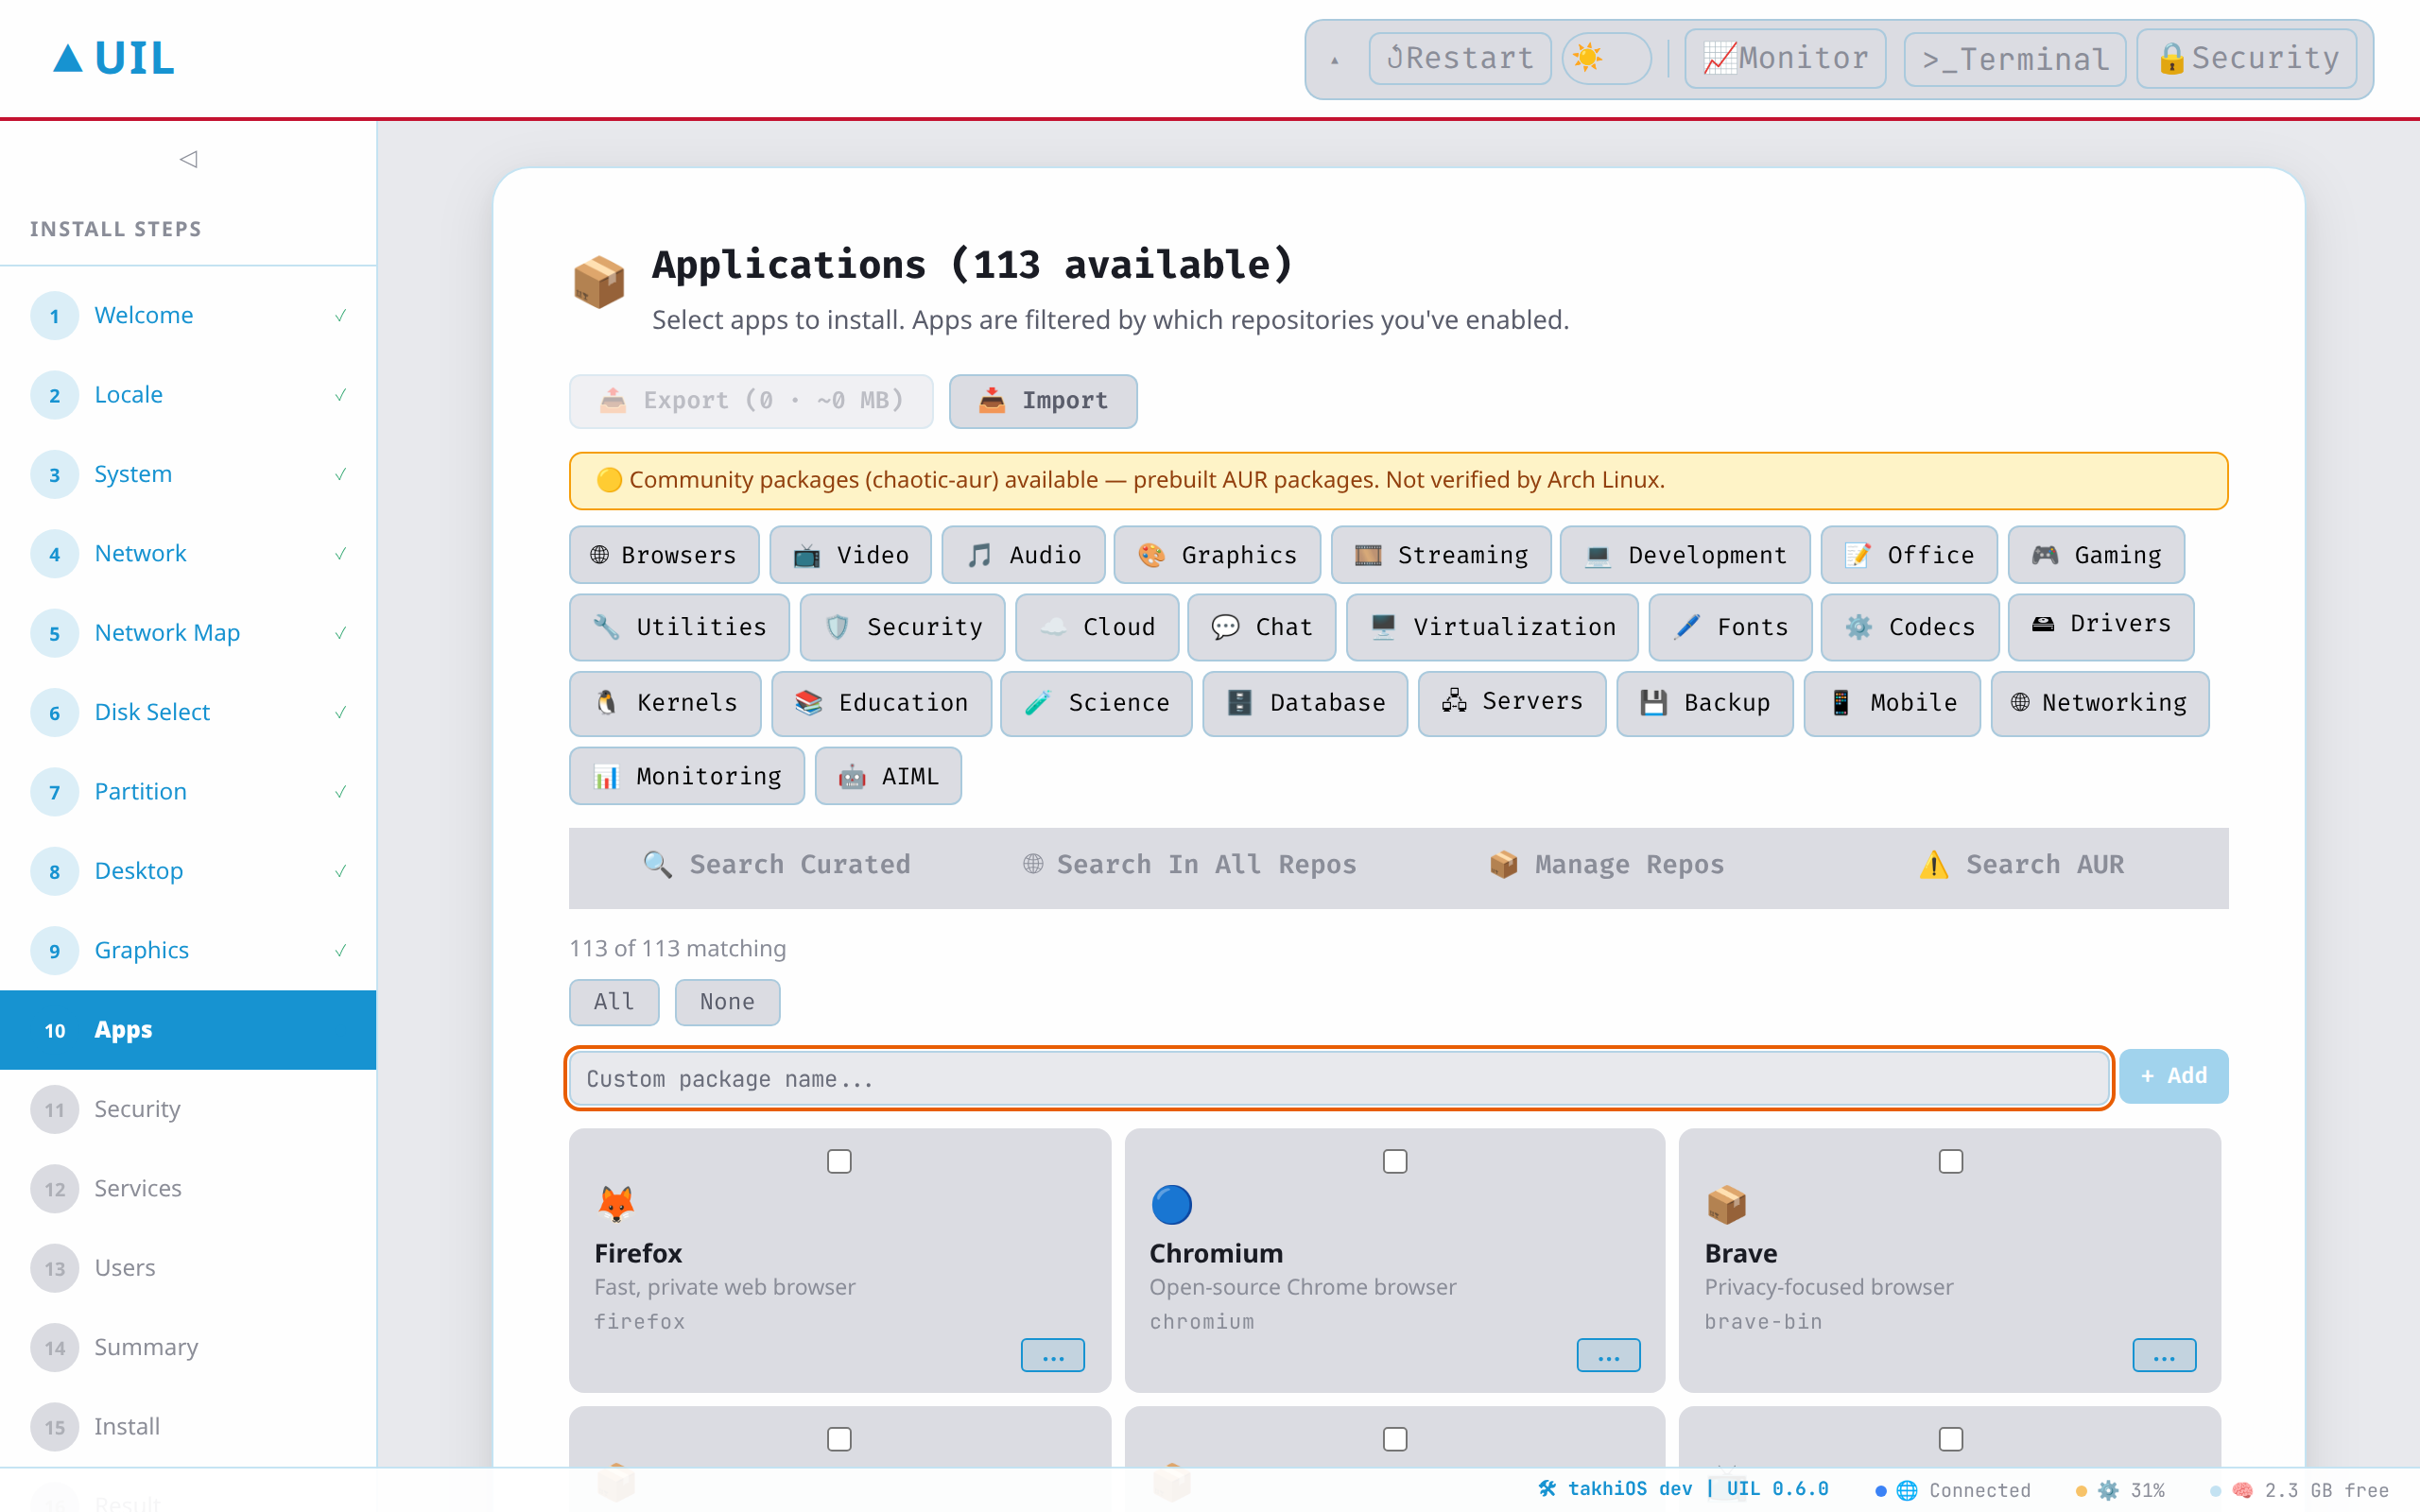The image size is (2420, 1512).
Task: Go to the Locale step
Action: (188, 395)
